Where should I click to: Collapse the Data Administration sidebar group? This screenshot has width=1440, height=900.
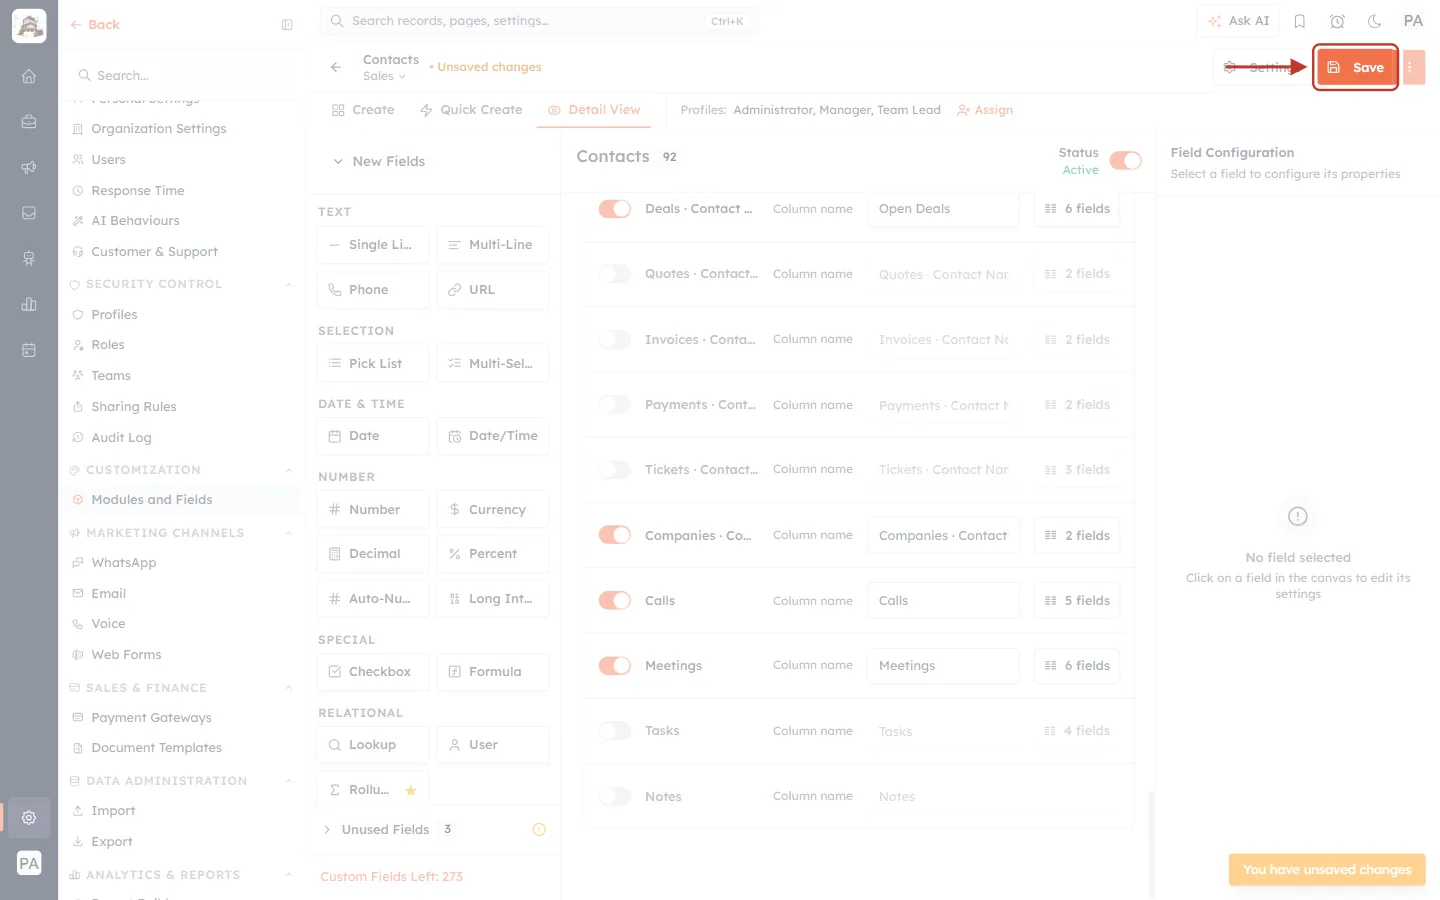[x=289, y=781]
